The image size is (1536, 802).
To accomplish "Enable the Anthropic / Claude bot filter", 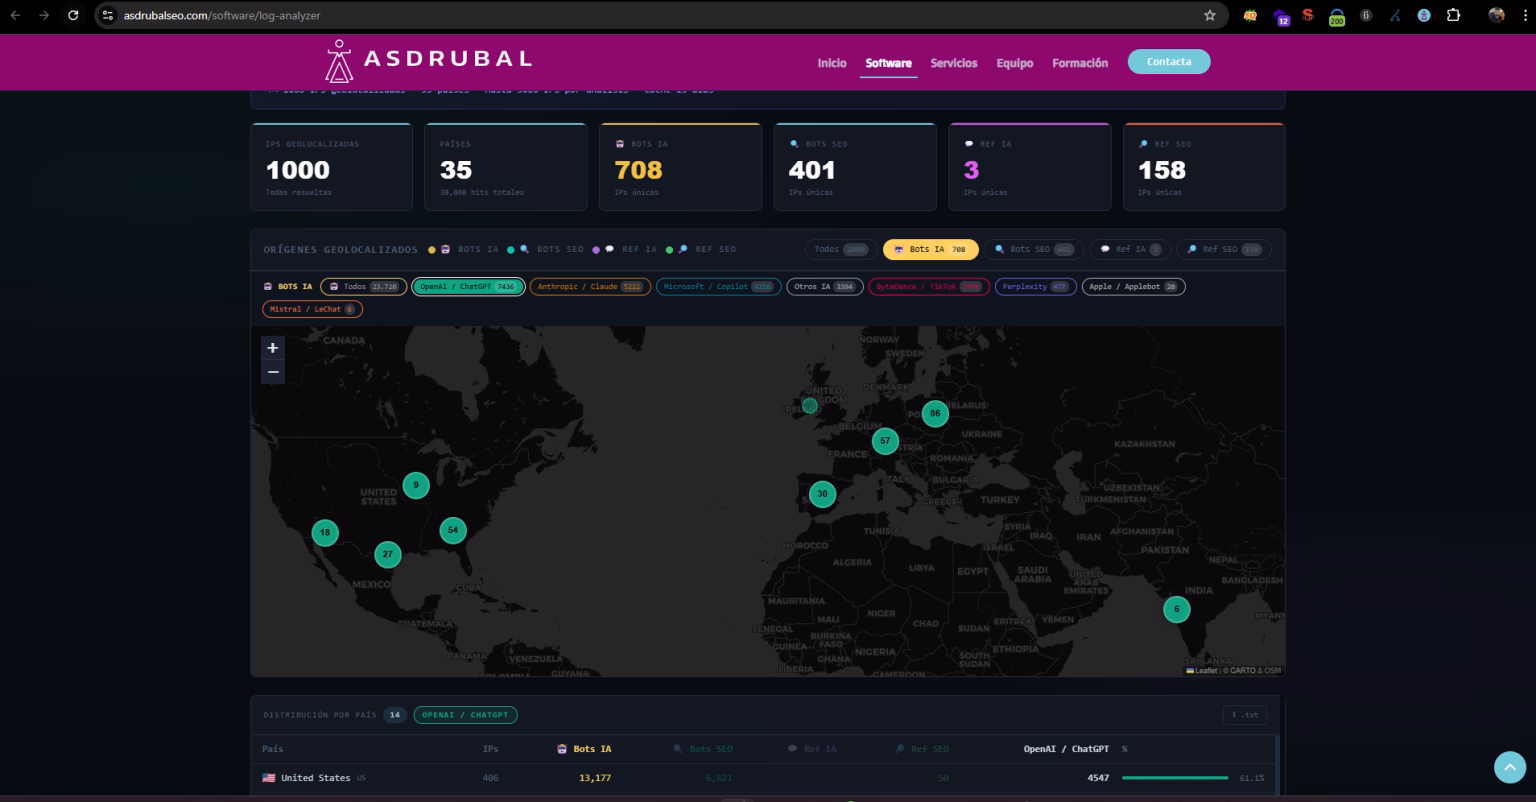I will pyautogui.click(x=589, y=287).
